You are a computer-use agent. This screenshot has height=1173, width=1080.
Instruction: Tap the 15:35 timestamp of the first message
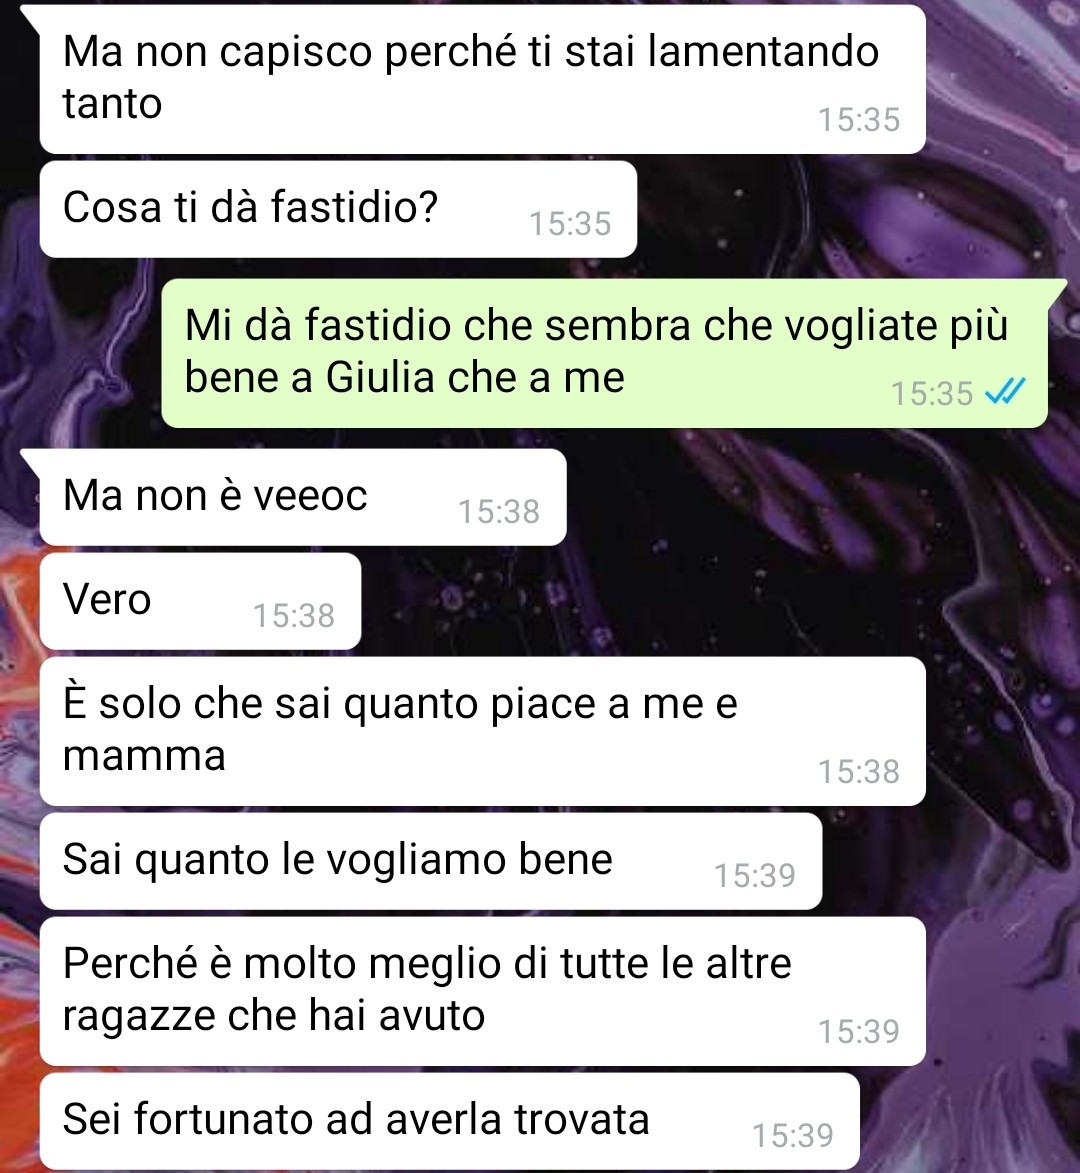pyautogui.click(x=859, y=120)
